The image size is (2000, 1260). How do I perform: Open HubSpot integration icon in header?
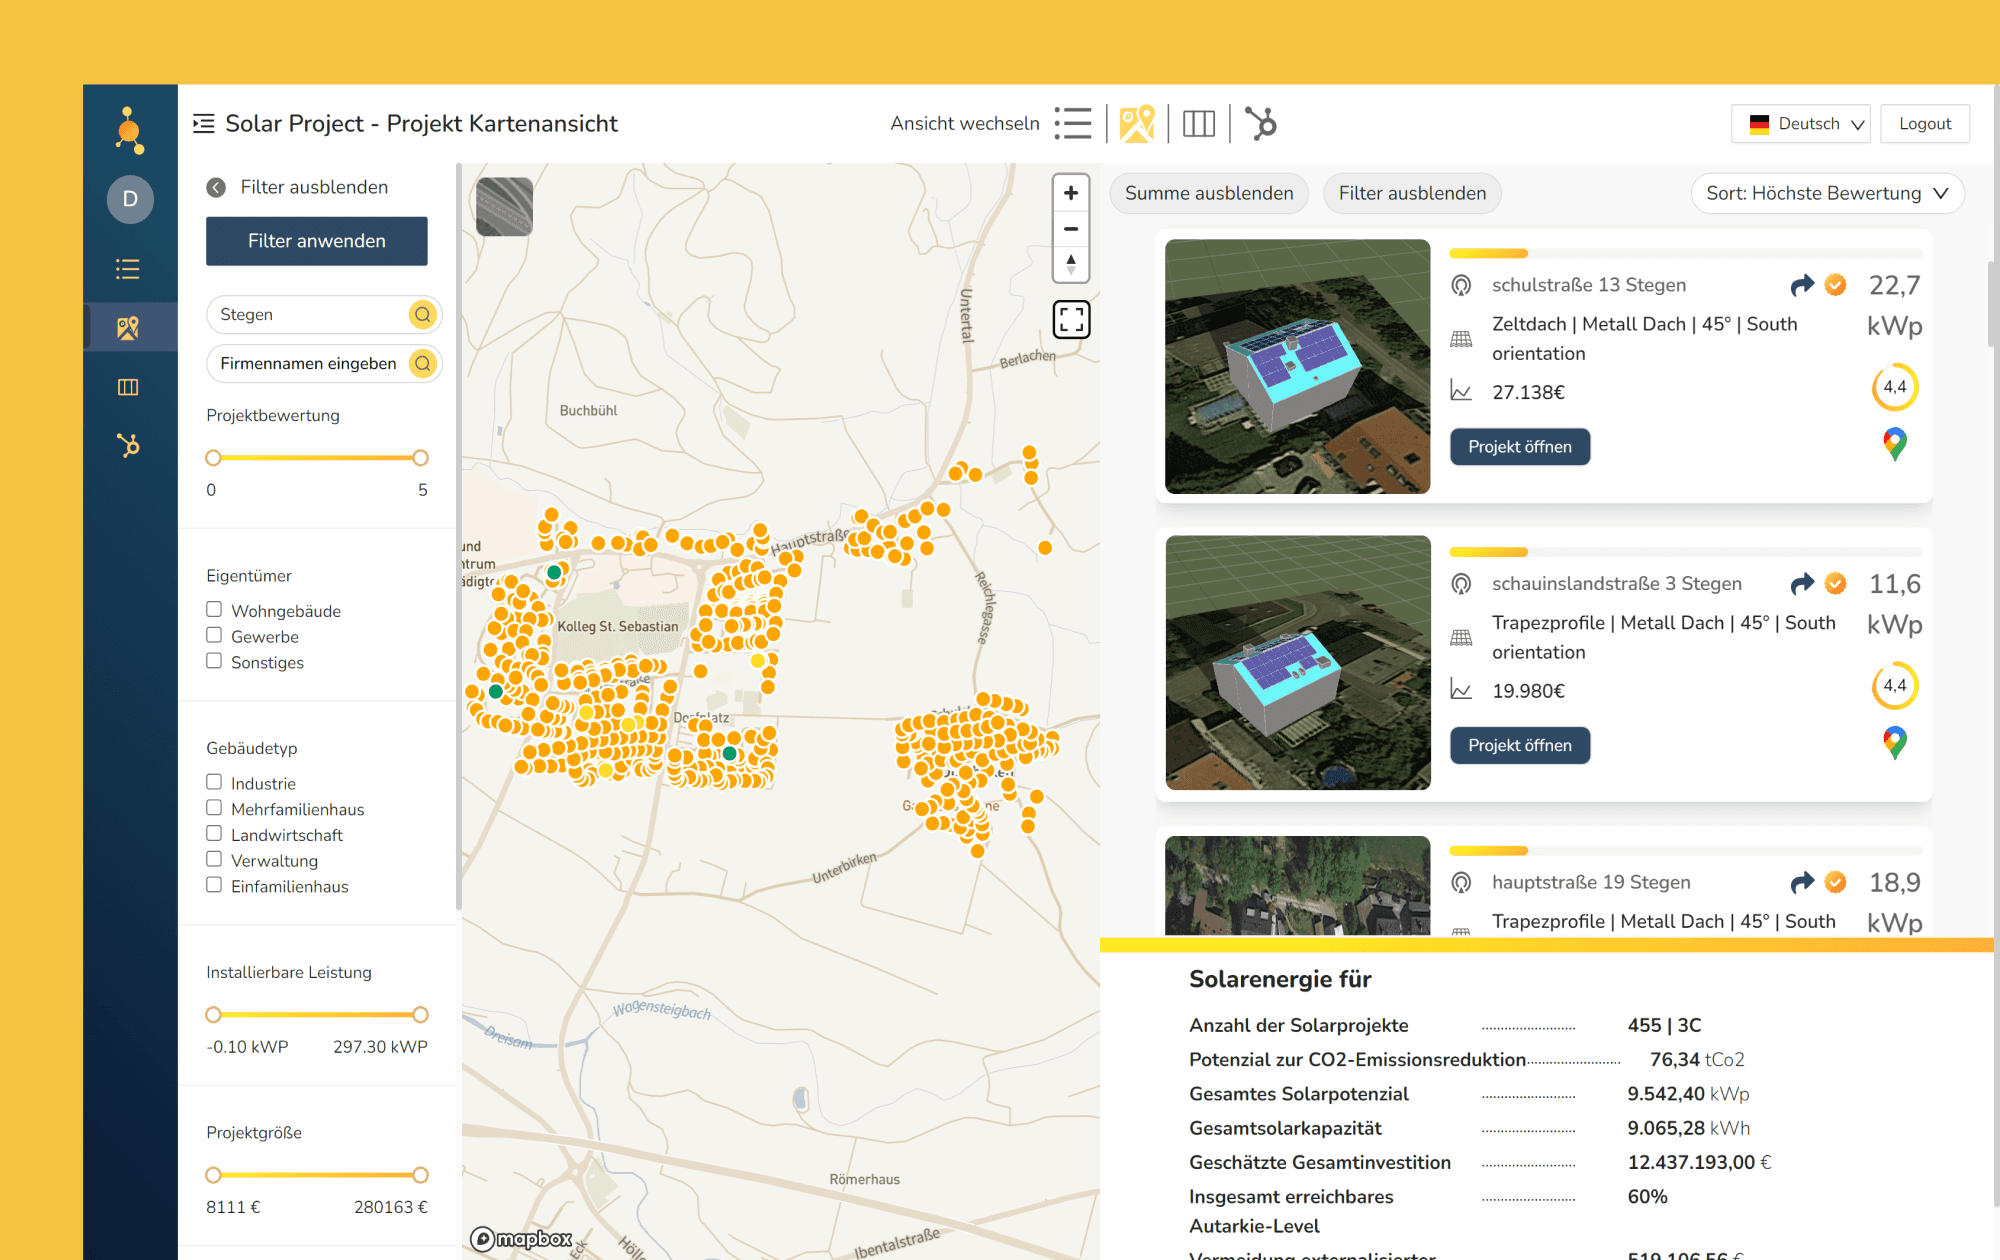click(1261, 124)
